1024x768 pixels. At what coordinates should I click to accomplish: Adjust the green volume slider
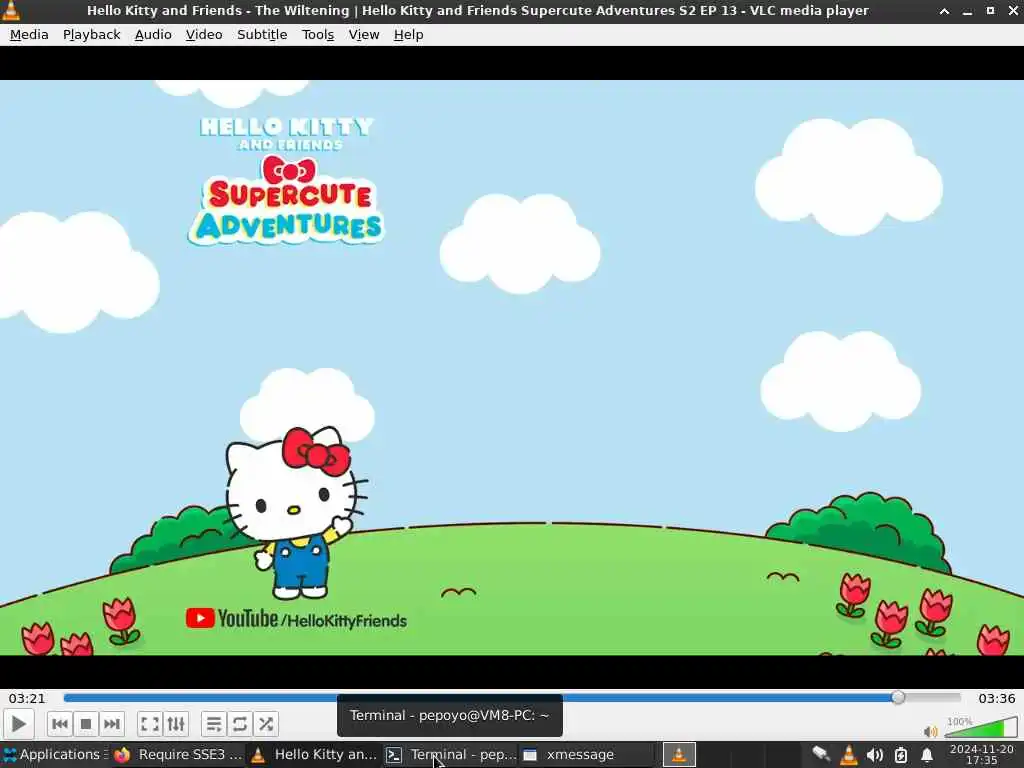pos(981,728)
